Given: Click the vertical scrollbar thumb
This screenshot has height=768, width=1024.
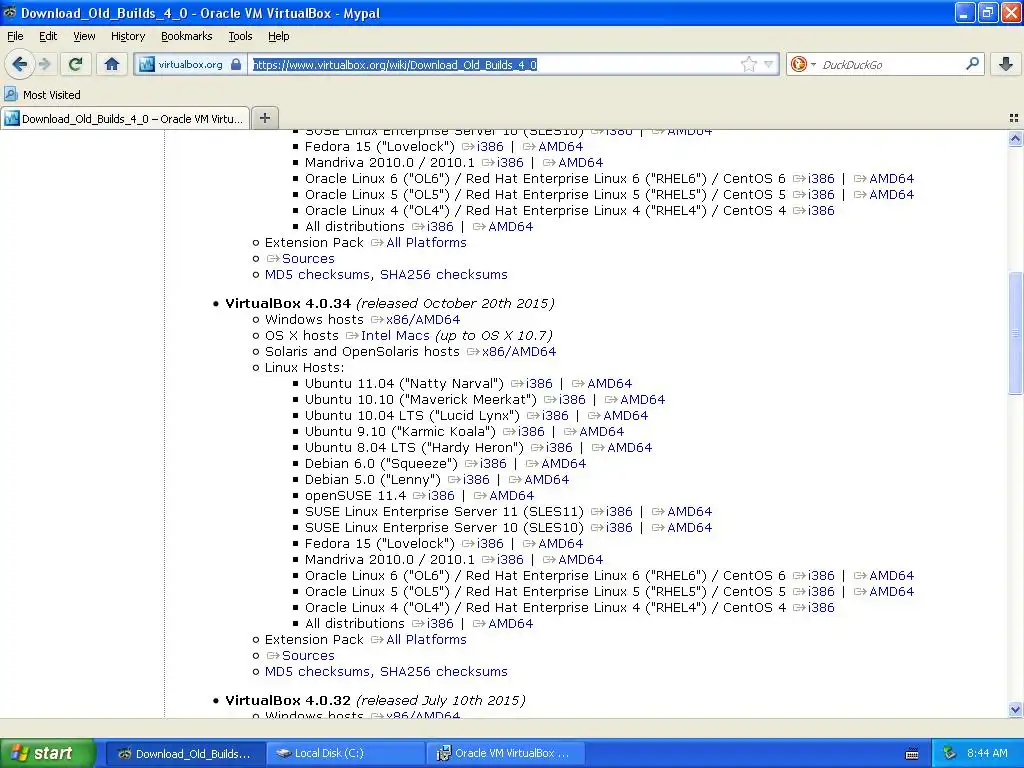Looking at the screenshot, I should coord(1015,333).
